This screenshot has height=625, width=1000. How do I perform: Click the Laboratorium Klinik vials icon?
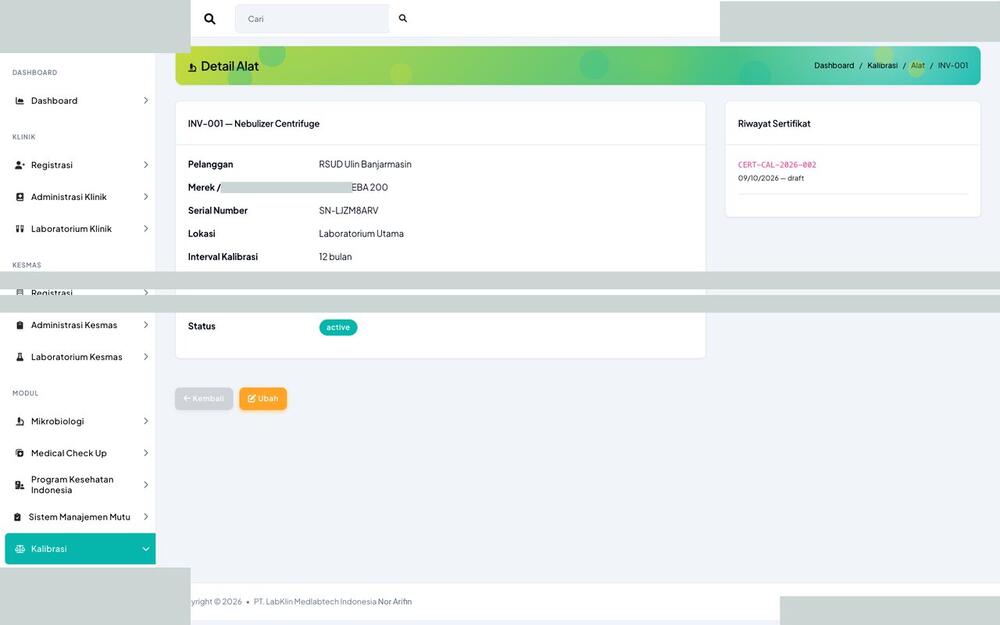[20, 229]
